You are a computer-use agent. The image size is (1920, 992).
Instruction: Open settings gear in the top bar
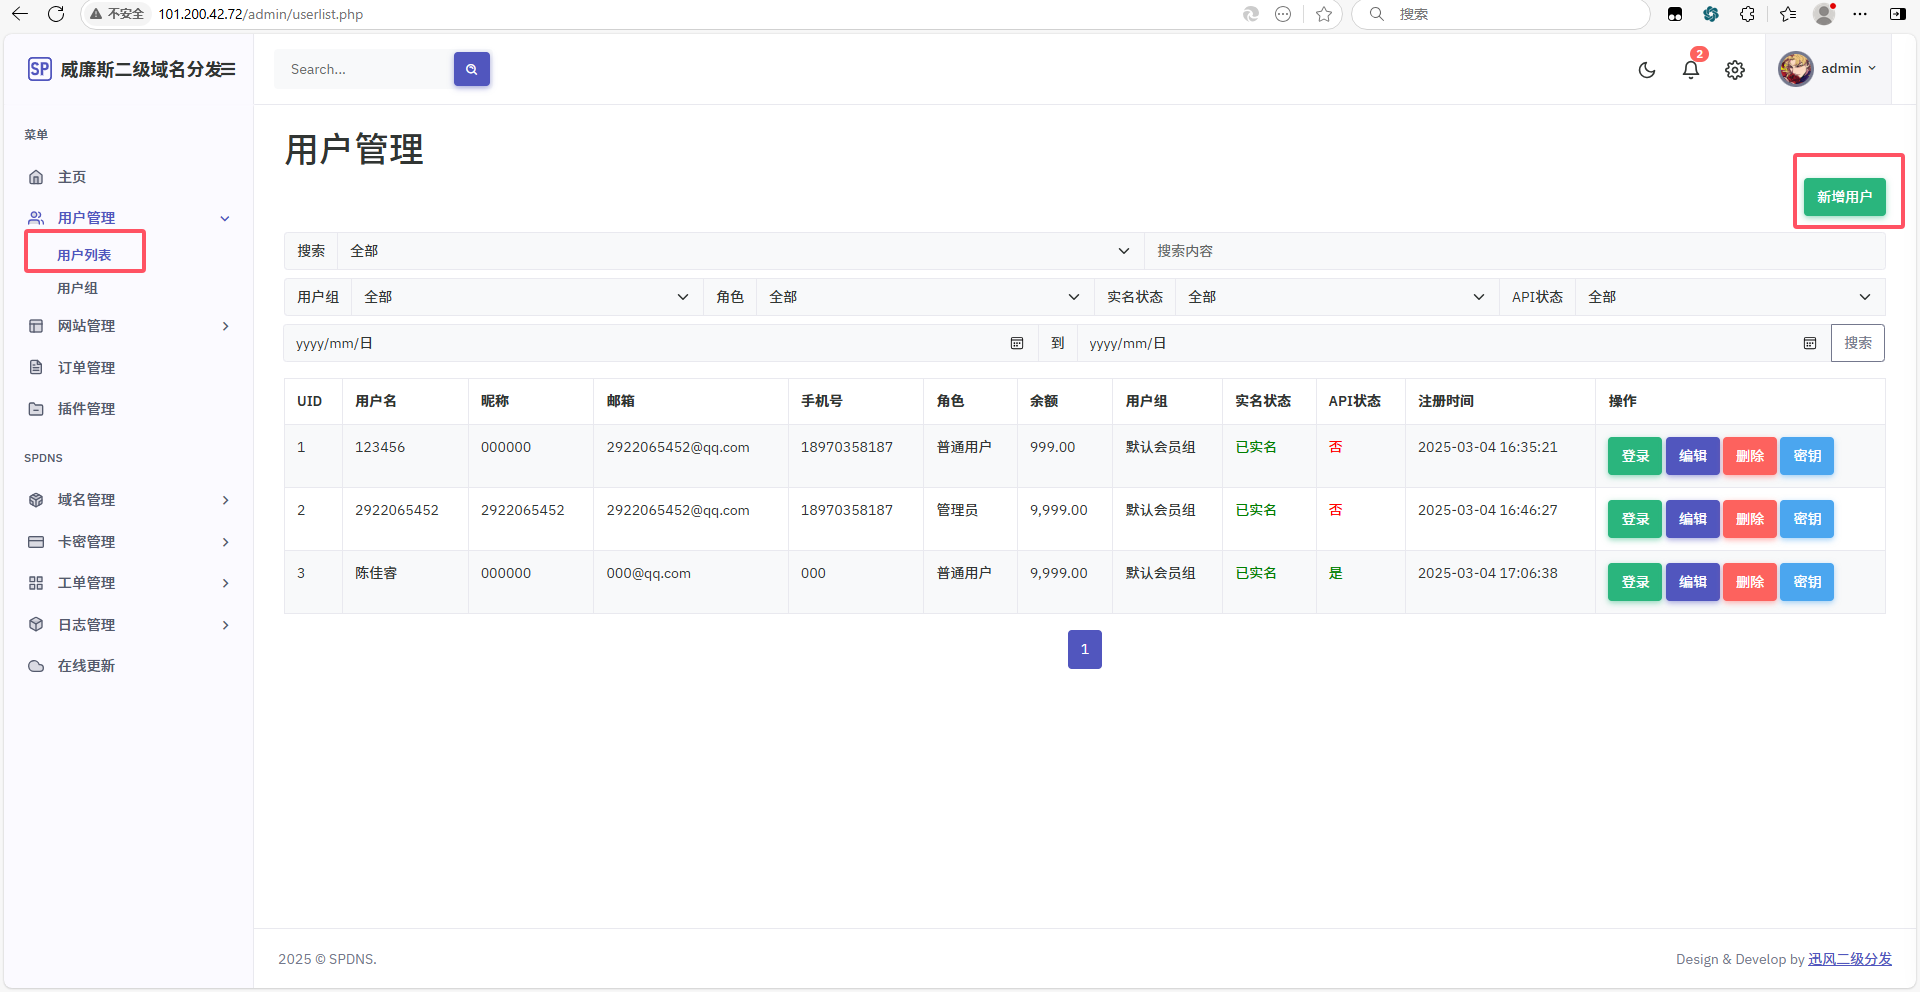point(1735,70)
